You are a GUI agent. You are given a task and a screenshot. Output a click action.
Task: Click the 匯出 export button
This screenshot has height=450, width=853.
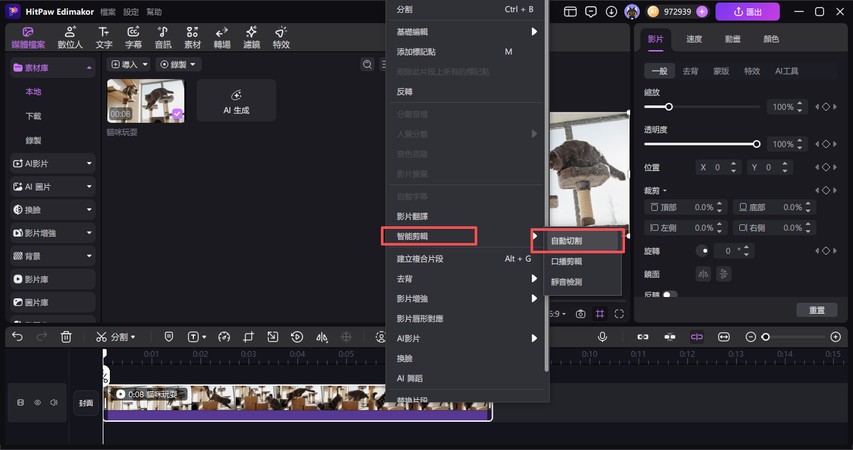pyautogui.click(x=747, y=11)
